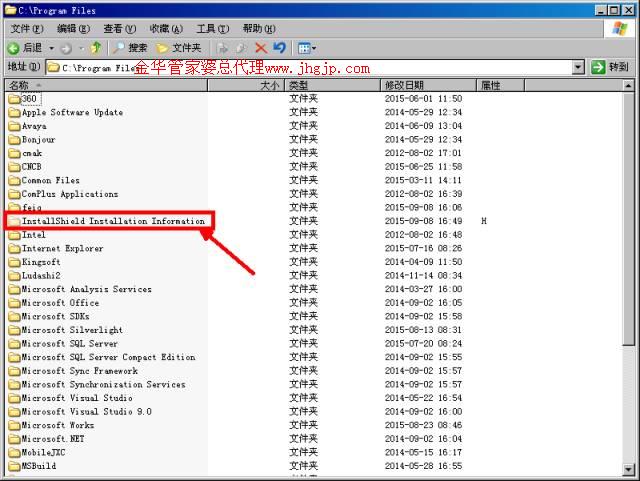Select the Ludashi2 folder icon
The height and width of the screenshot is (481, 640).
(14, 276)
